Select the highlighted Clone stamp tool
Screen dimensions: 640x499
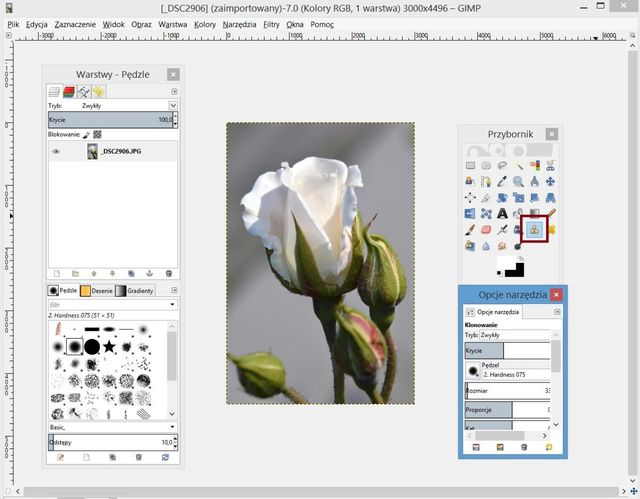pyautogui.click(x=534, y=230)
